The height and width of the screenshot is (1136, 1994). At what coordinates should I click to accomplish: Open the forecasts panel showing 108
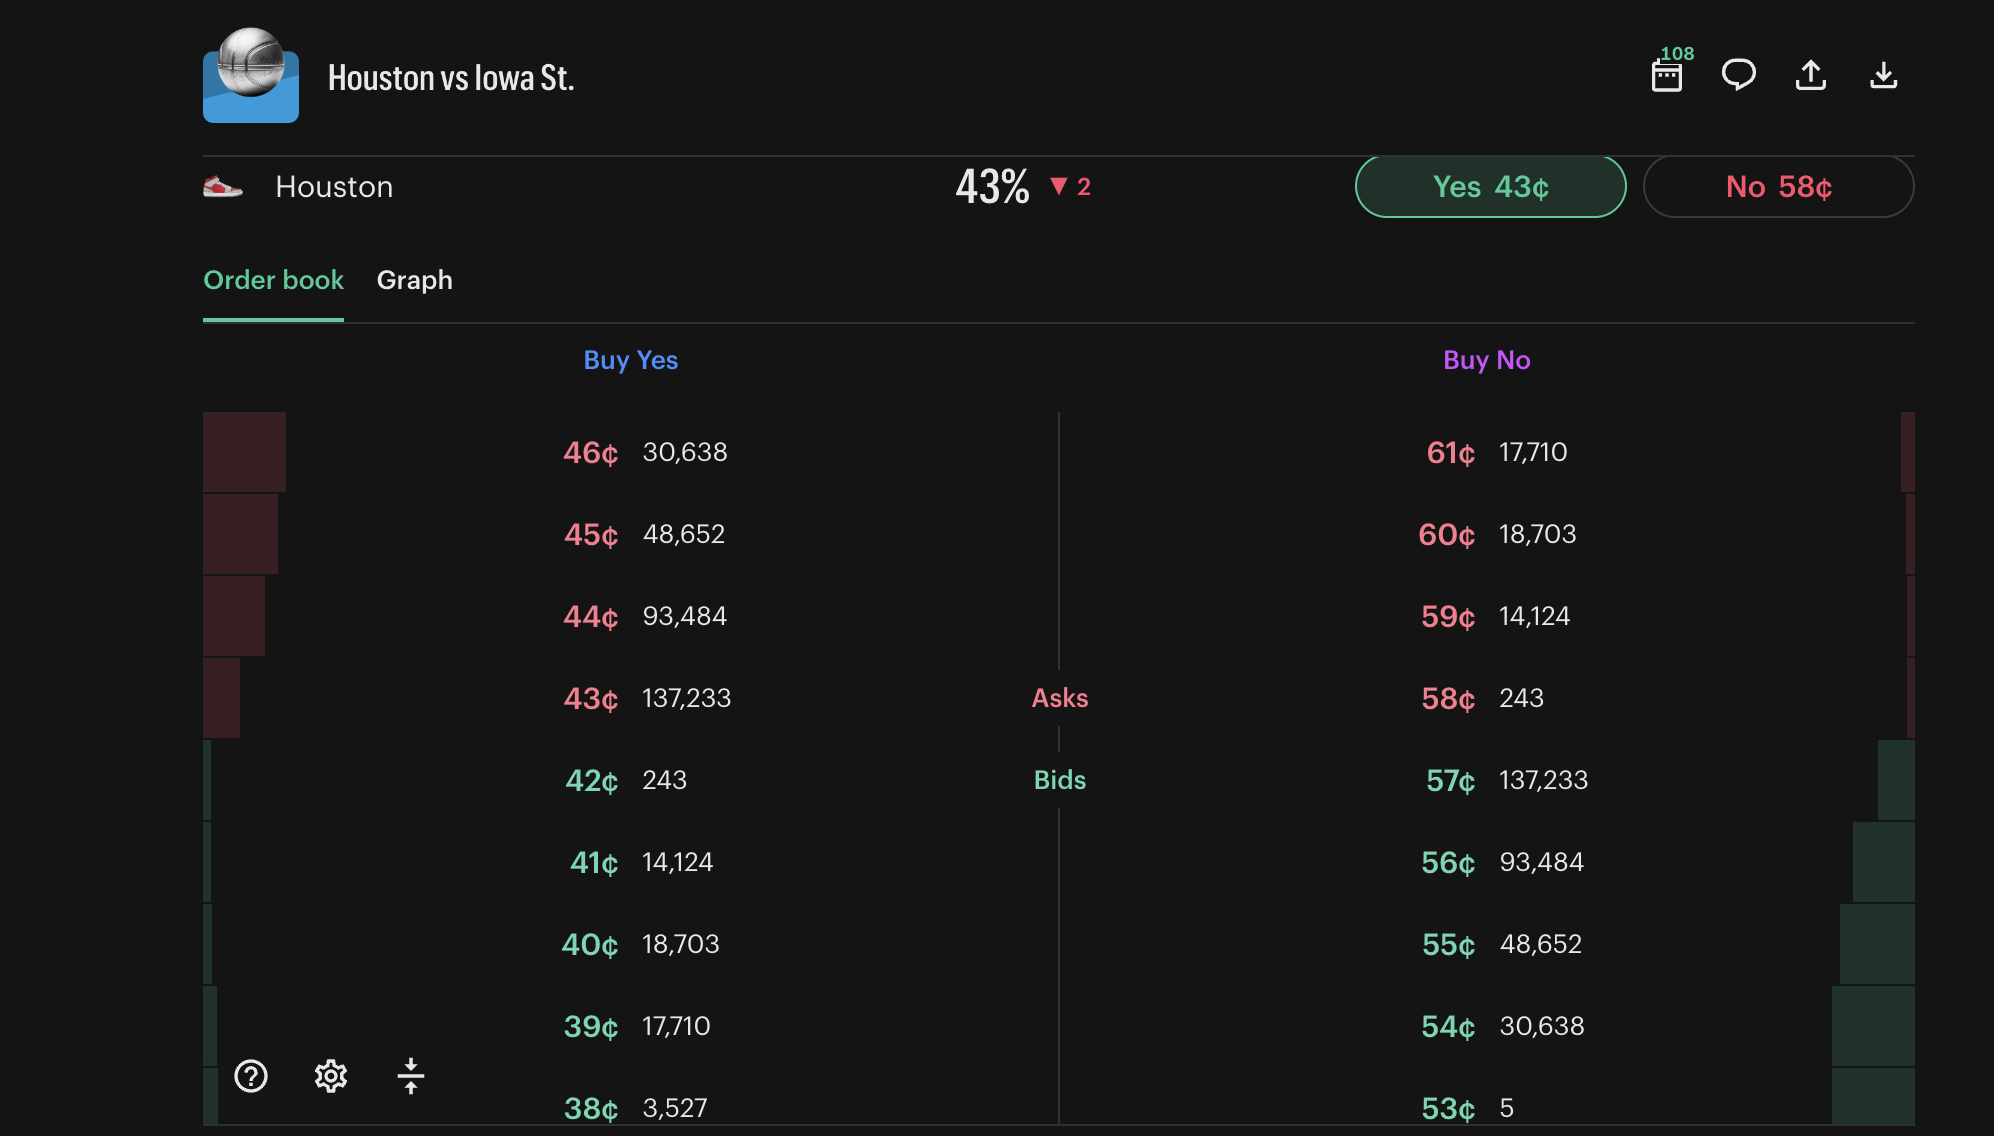(x=1667, y=75)
